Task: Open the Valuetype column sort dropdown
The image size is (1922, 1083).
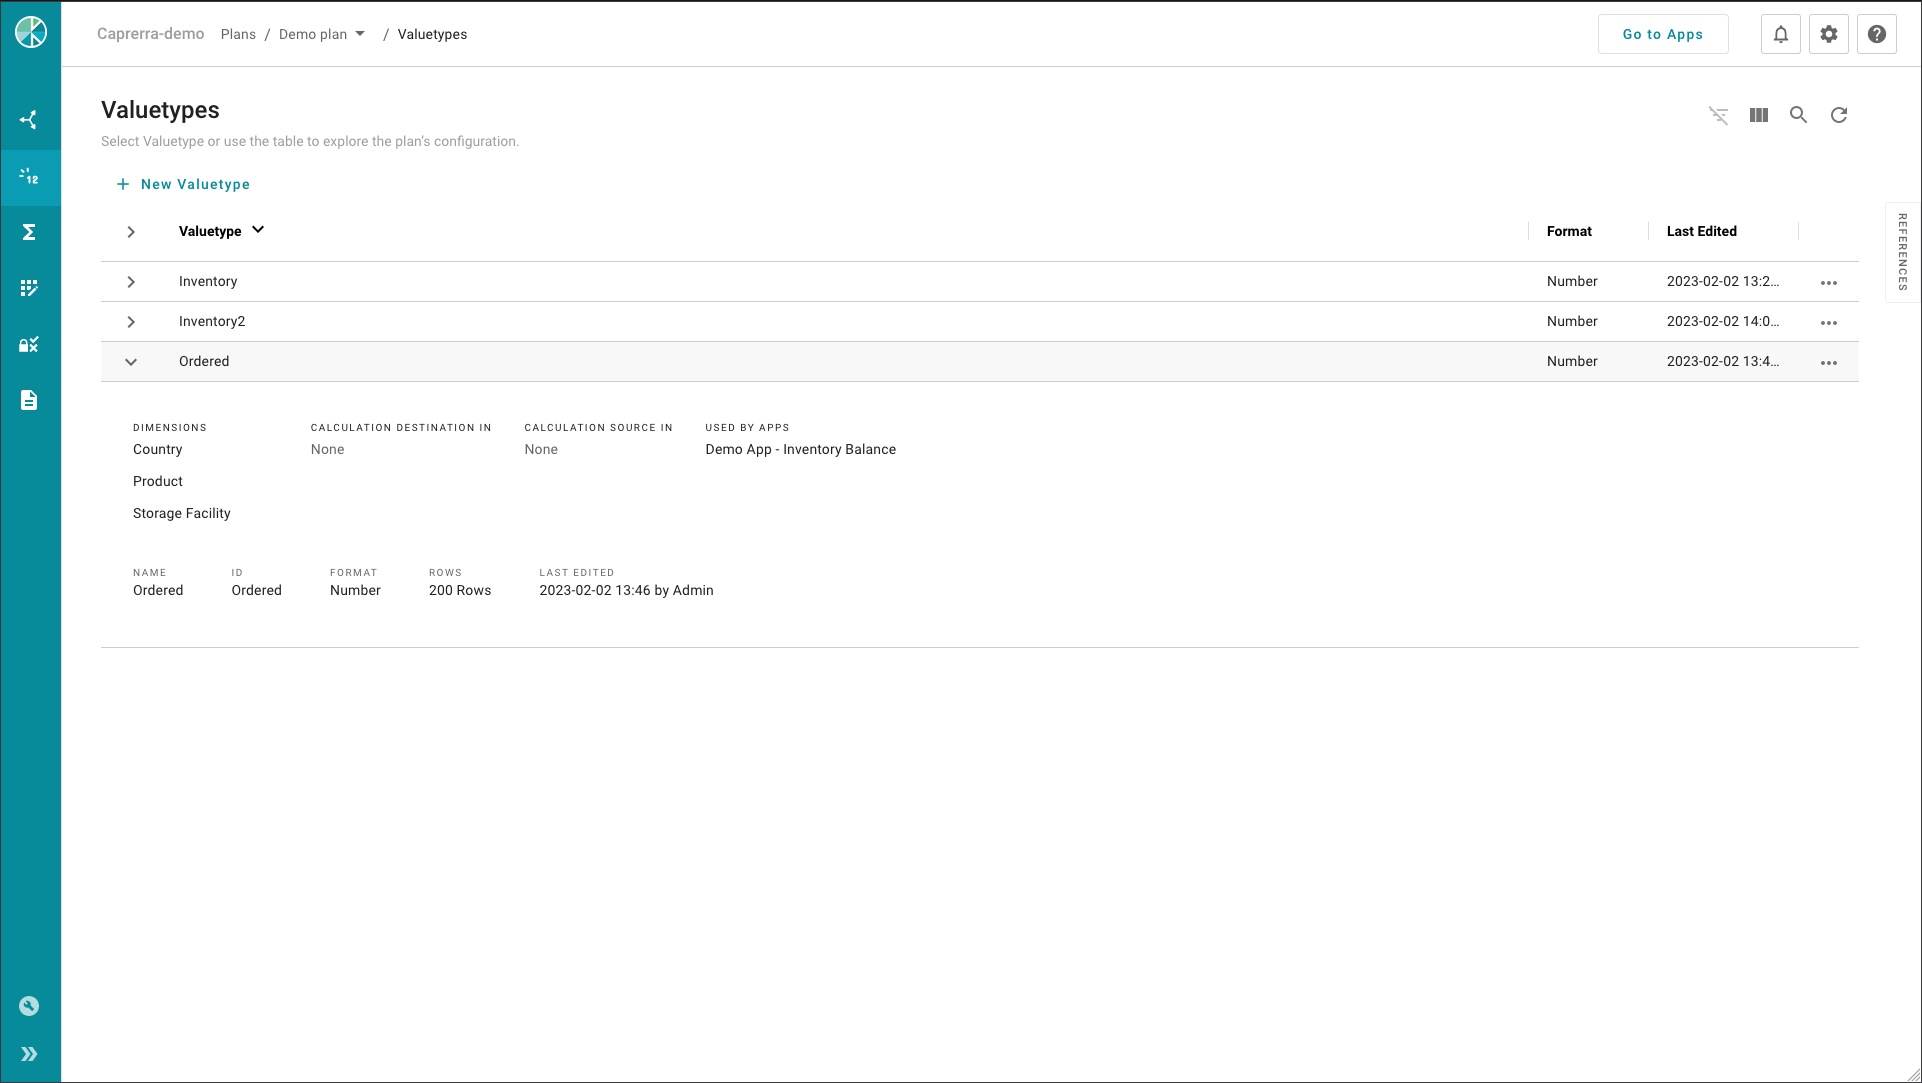Action: (x=258, y=230)
